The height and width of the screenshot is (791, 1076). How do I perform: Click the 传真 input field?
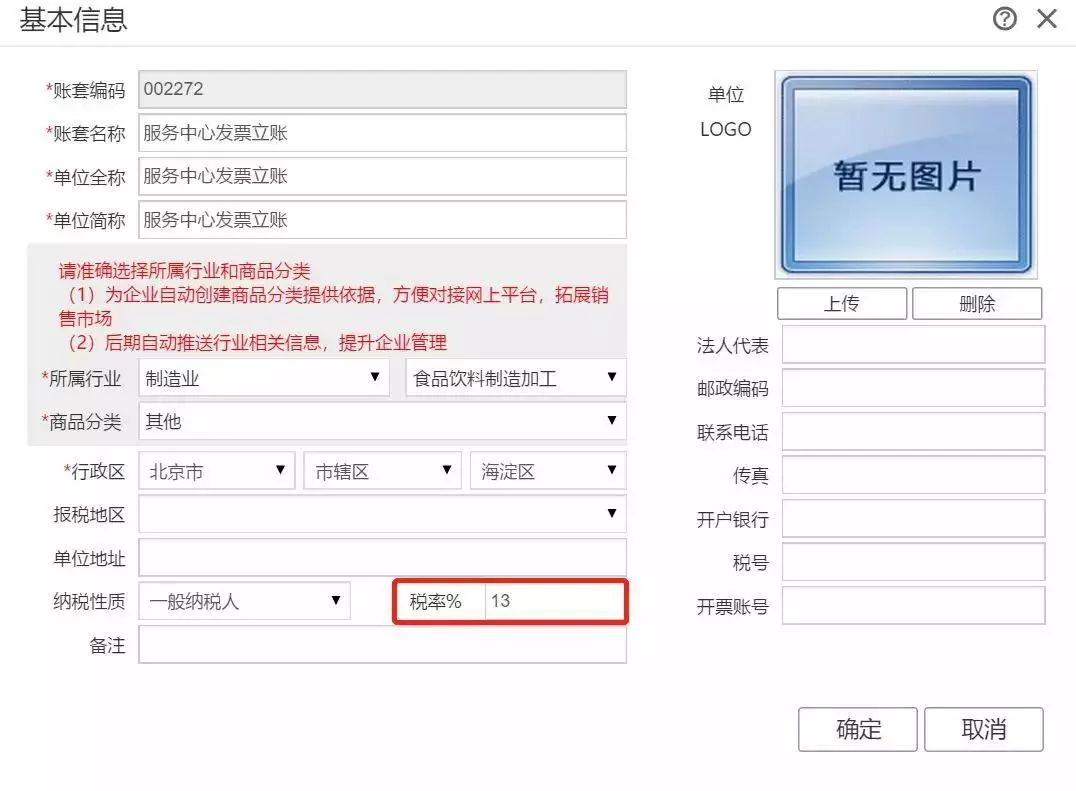[913, 475]
